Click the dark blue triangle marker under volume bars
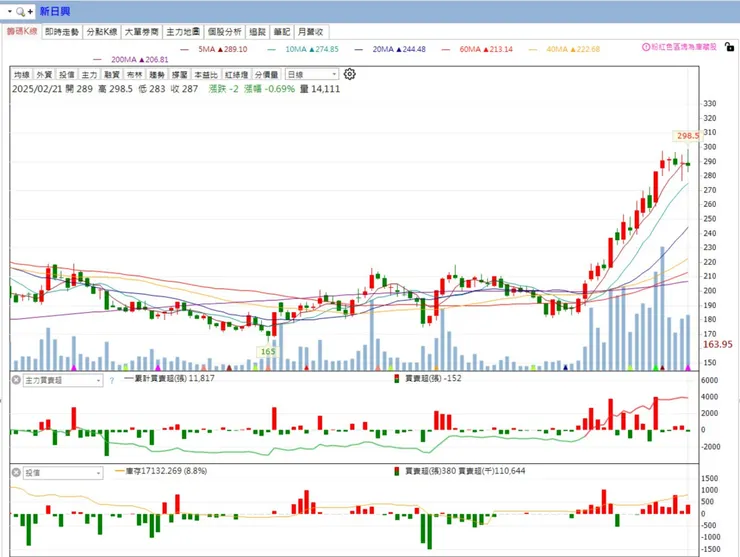The height and width of the screenshot is (557, 740). pyautogui.click(x=565, y=367)
